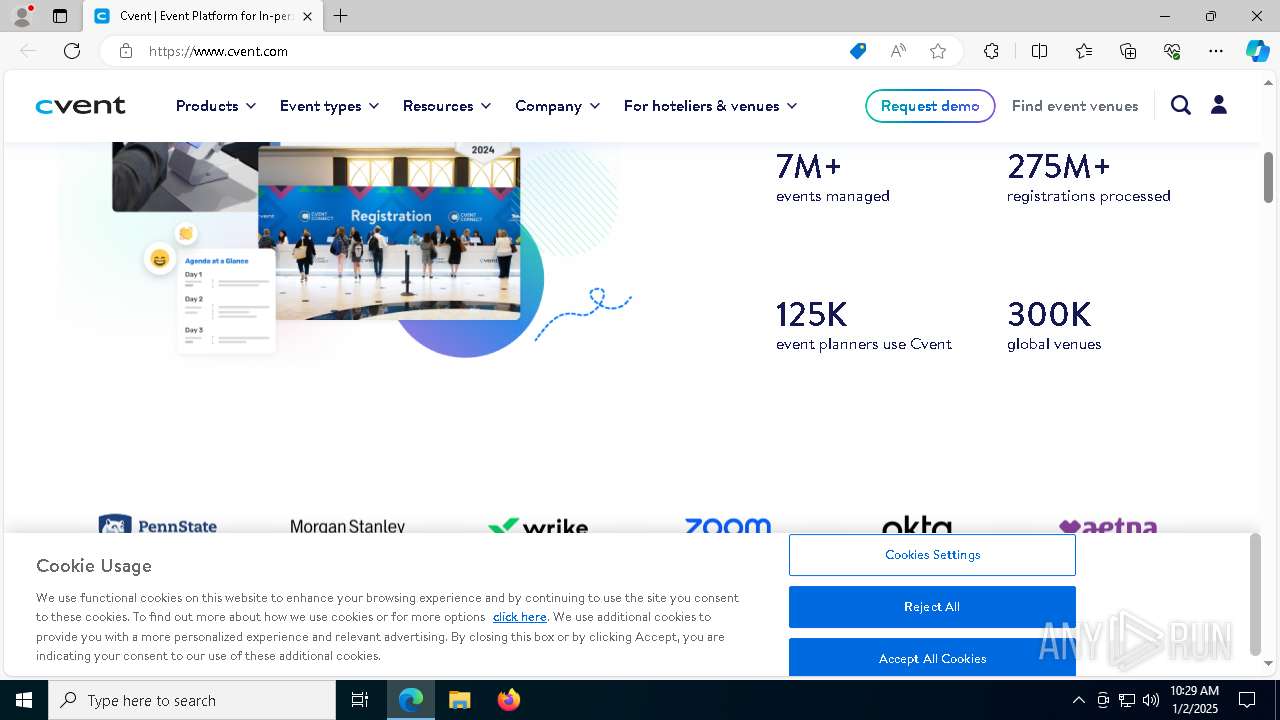1280x720 pixels.
Task: Go back using browser back arrow
Action: pos(28,51)
